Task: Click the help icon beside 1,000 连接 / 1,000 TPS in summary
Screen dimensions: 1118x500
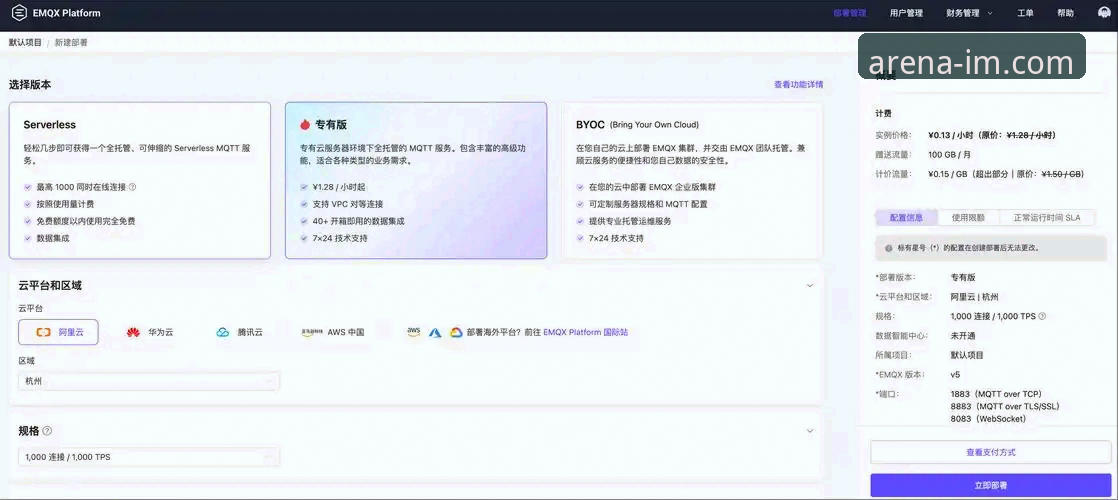Action: [x=1042, y=316]
